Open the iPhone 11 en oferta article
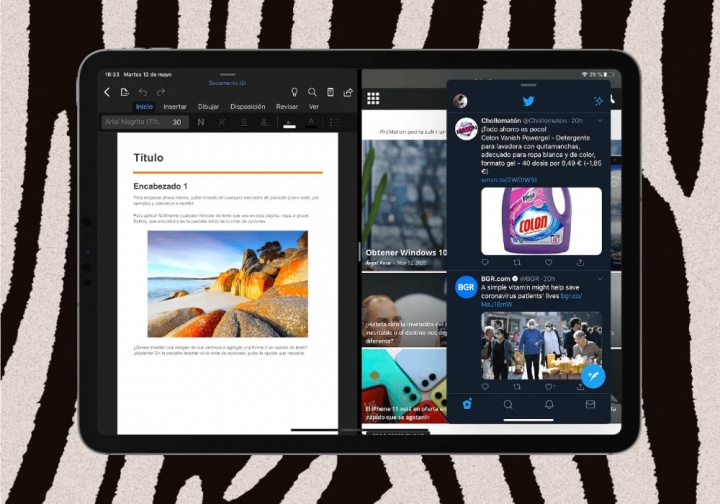720x504 pixels. (404, 385)
